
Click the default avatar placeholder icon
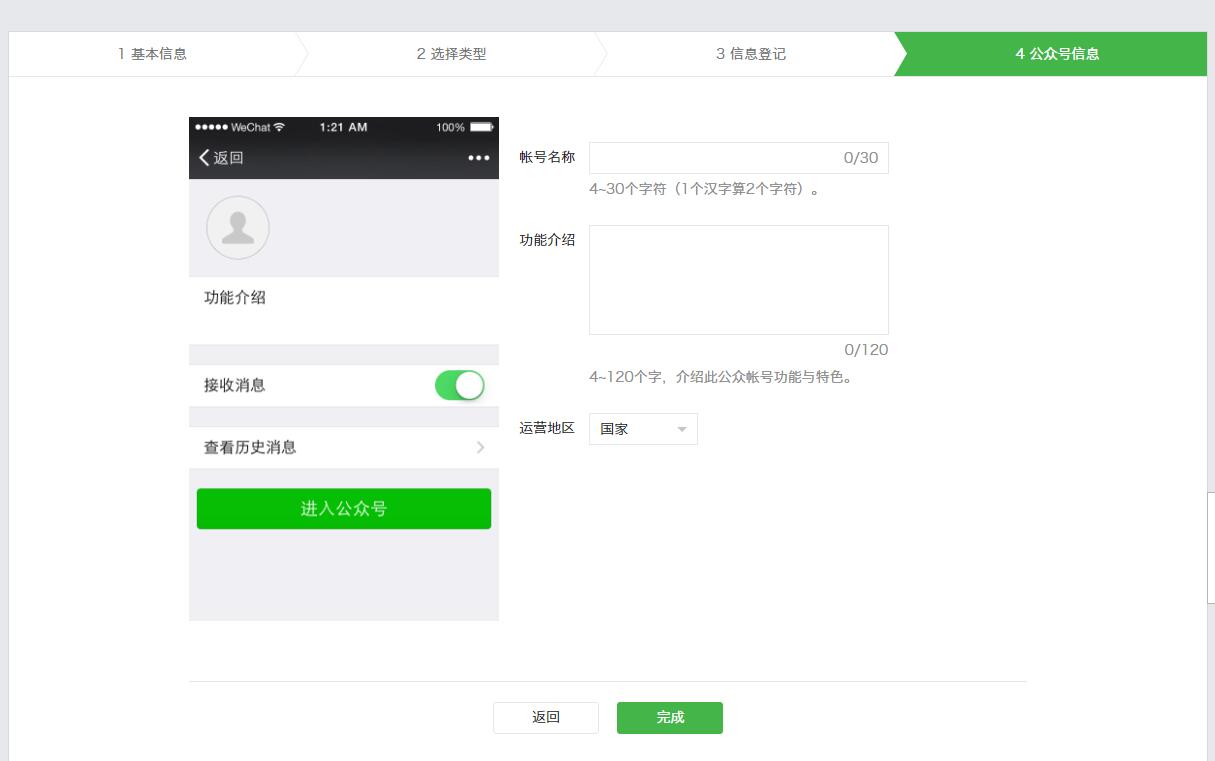tap(238, 228)
